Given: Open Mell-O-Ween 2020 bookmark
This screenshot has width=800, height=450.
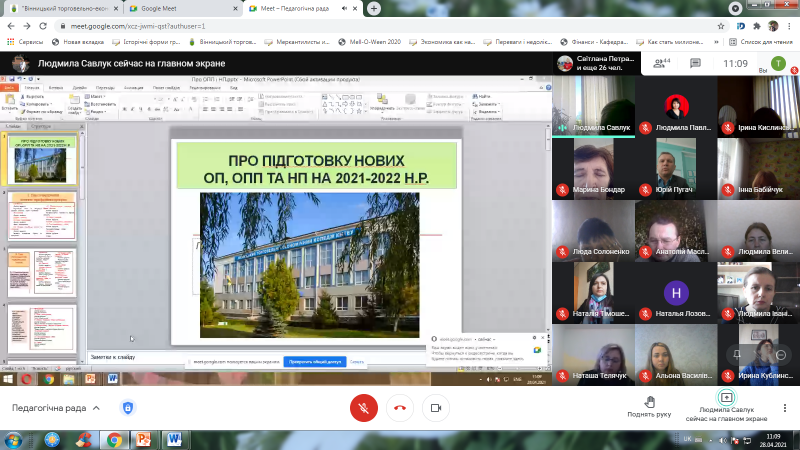Looking at the screenshot, I should click(369, 42).
